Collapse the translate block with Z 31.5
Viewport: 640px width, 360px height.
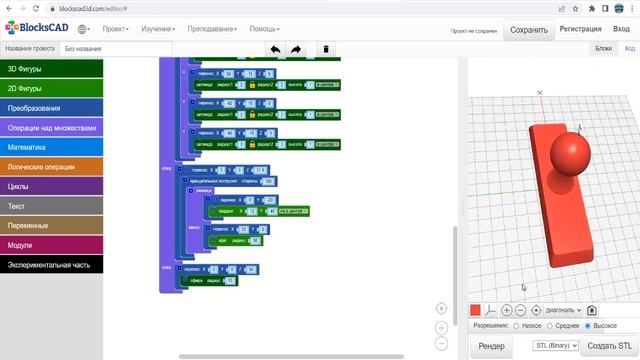coord(179,169)
